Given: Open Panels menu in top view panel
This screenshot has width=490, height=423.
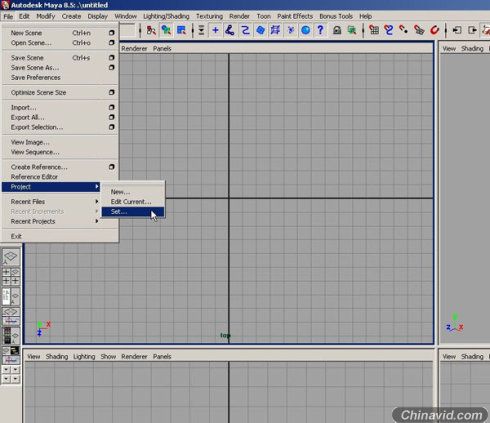Looking at the screenshot, I should (x=162, y=49).
